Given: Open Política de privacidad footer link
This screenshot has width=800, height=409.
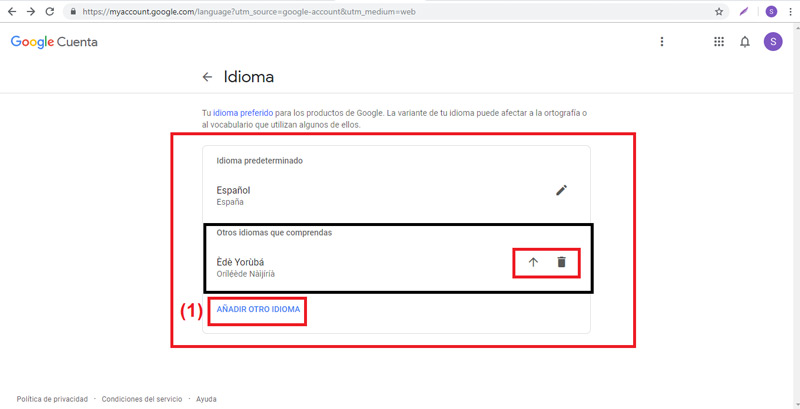Looking at the screenshot, I should (52, 399).
